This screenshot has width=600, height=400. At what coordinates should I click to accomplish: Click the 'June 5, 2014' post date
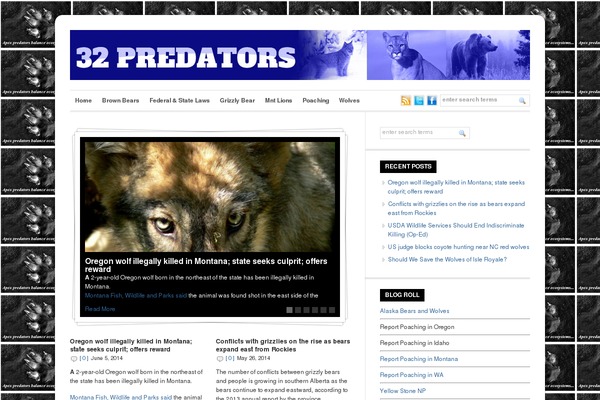(107, 358)
